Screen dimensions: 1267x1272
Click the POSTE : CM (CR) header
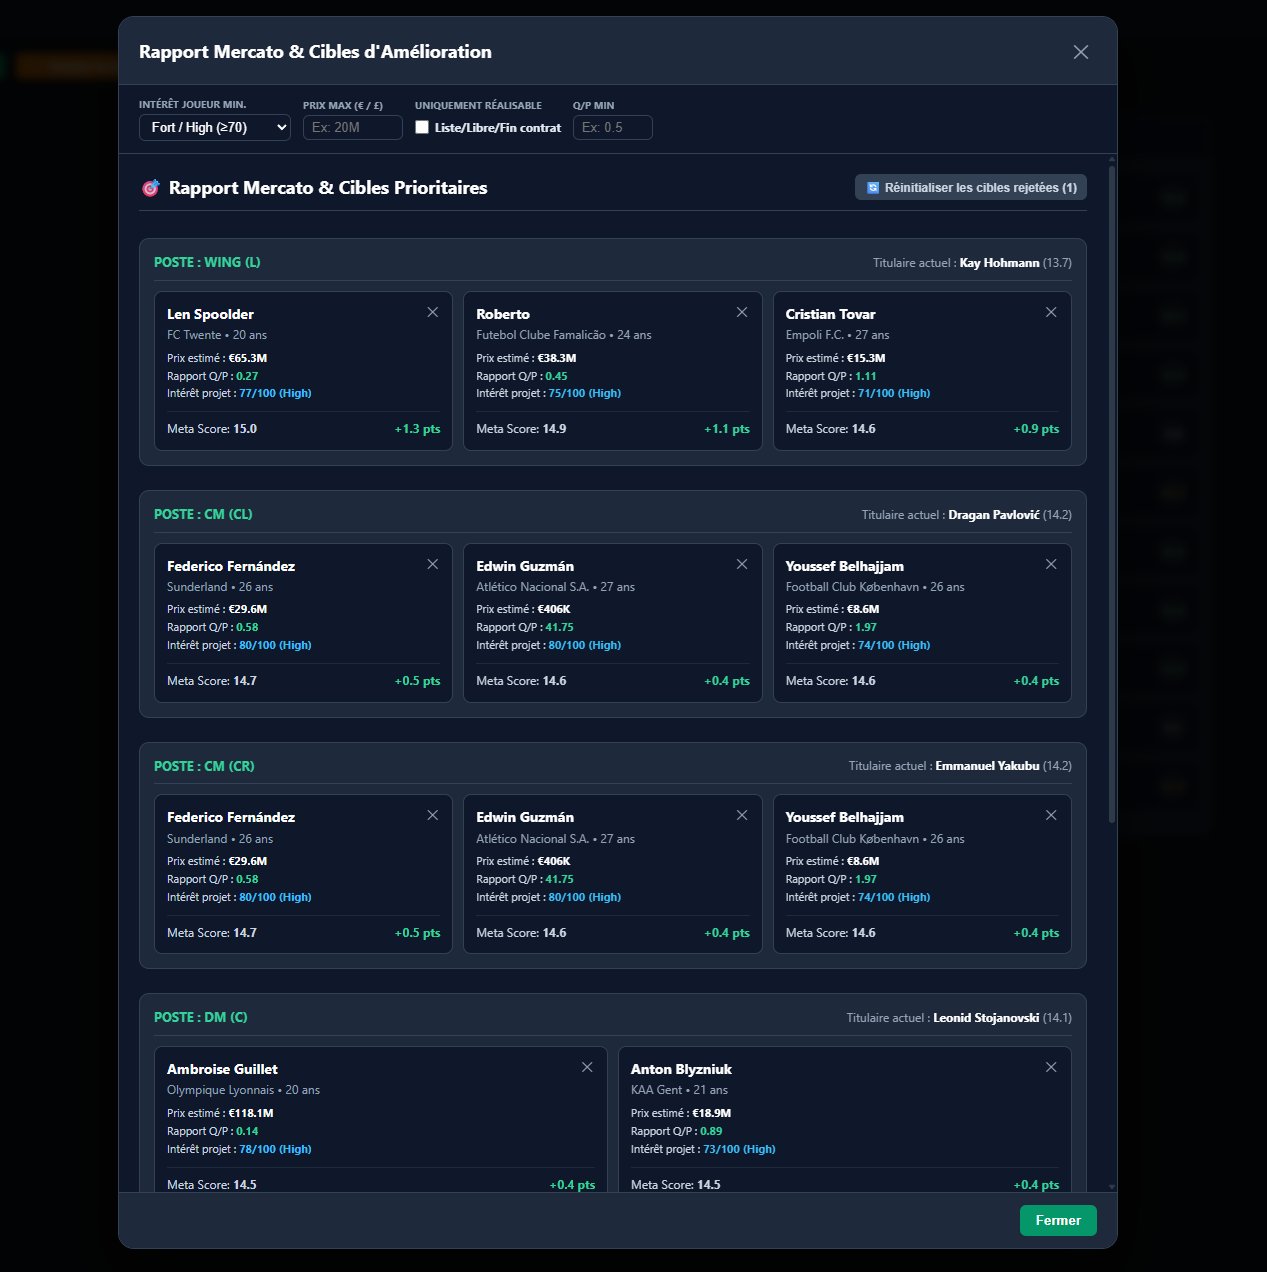pyautogui.click(x=204, y=766)
